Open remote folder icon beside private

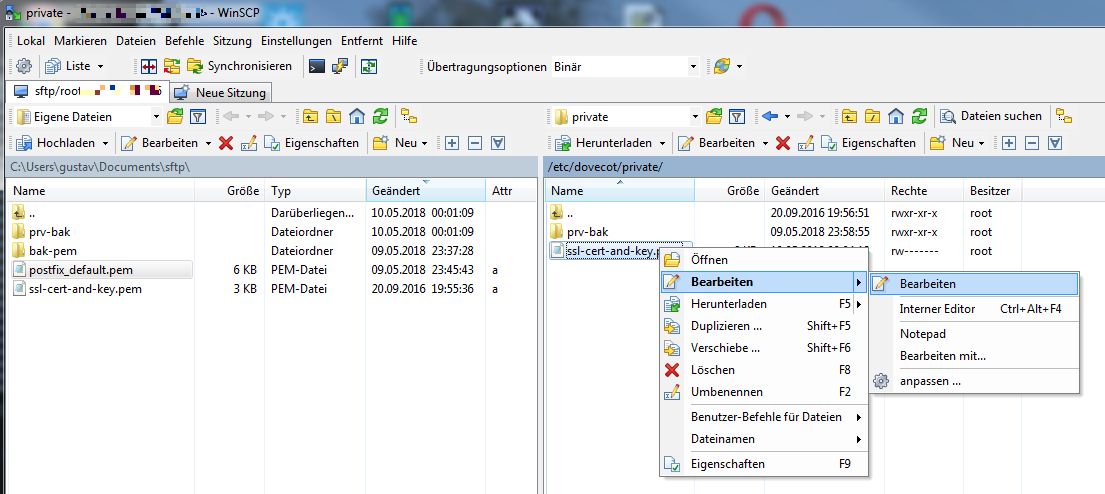(714, 116)
